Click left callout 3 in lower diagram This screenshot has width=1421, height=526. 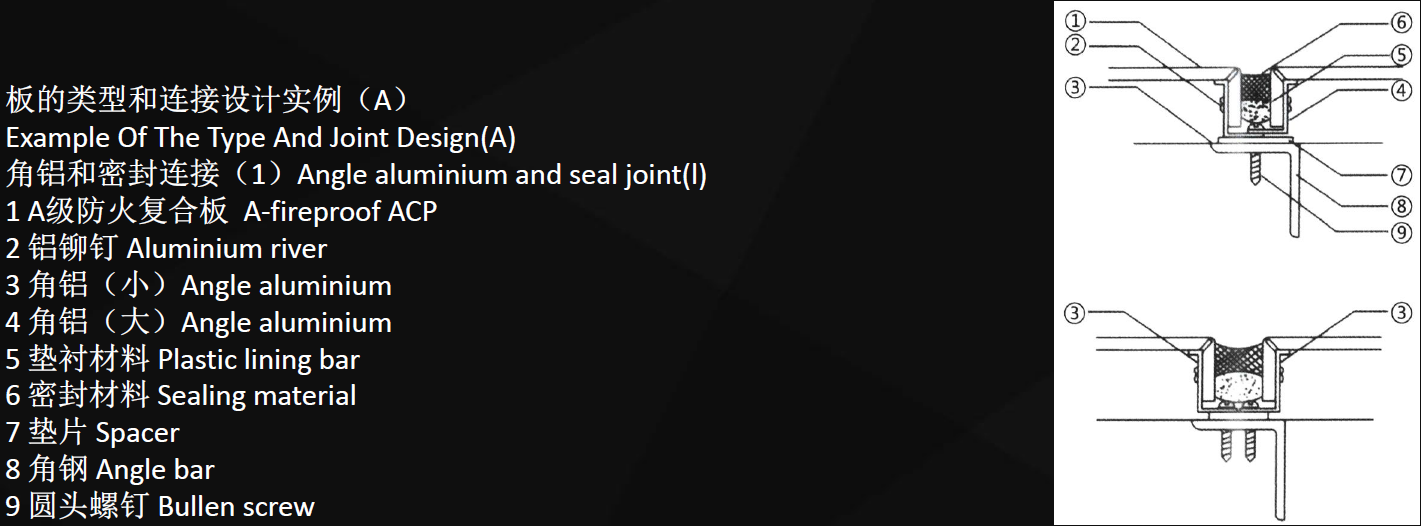click(1075, 314)
